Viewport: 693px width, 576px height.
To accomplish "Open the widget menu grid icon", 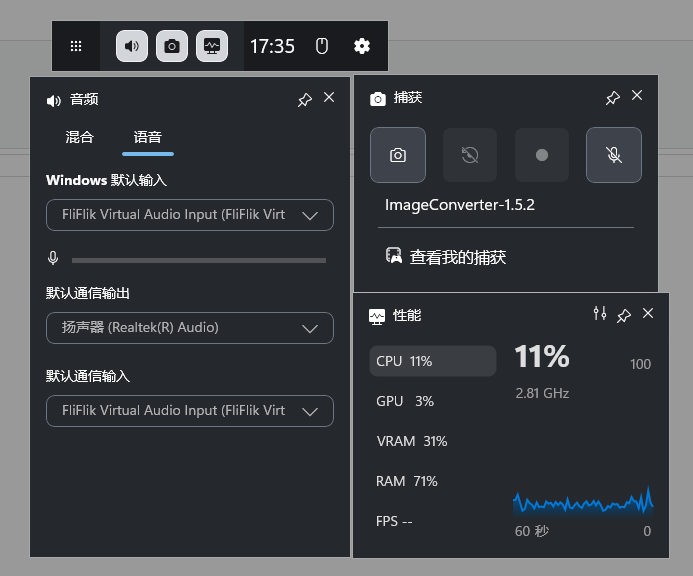I will (x=76, y=46).
